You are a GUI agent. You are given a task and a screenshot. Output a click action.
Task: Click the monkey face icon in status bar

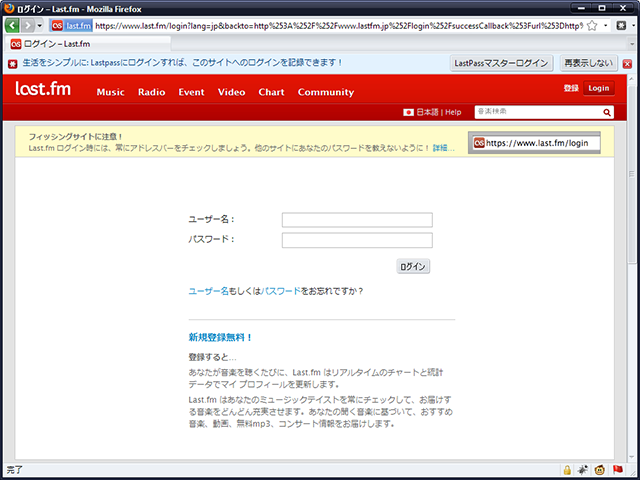pyautogui.click(x=600, y=470)
